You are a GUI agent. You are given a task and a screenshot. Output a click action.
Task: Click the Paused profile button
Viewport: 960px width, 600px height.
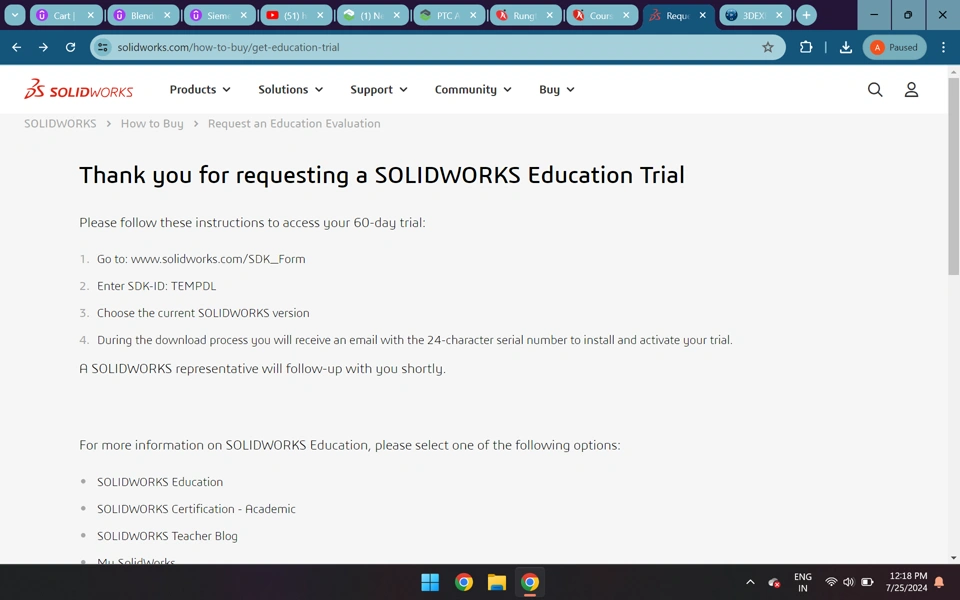point(894,47)
